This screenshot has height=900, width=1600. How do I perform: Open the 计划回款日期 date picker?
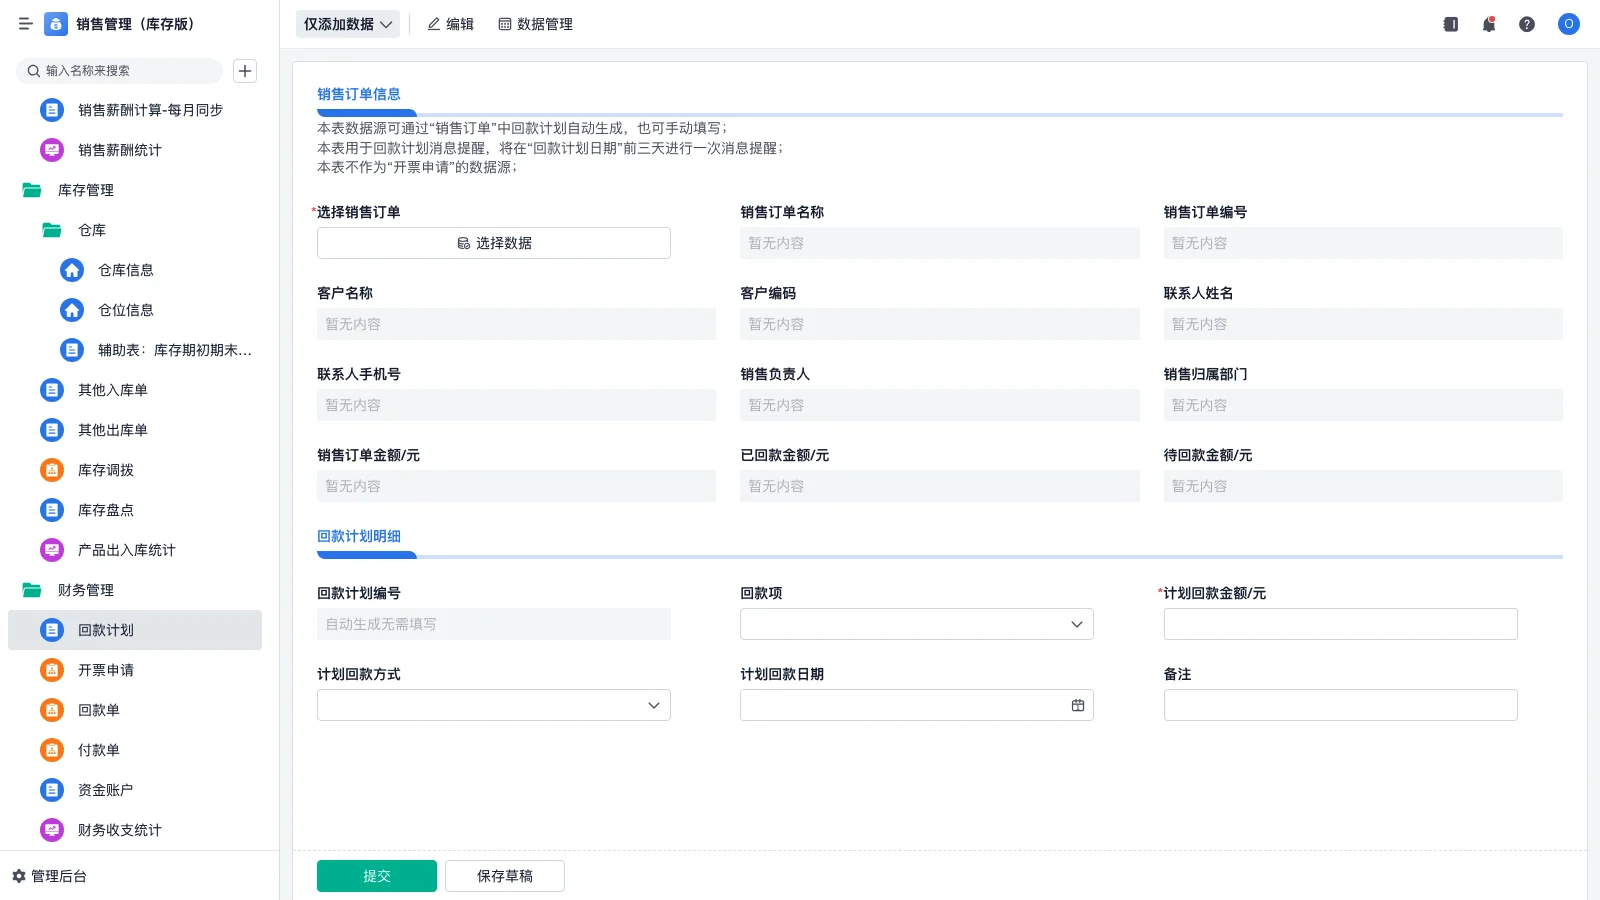click(916, 704)
